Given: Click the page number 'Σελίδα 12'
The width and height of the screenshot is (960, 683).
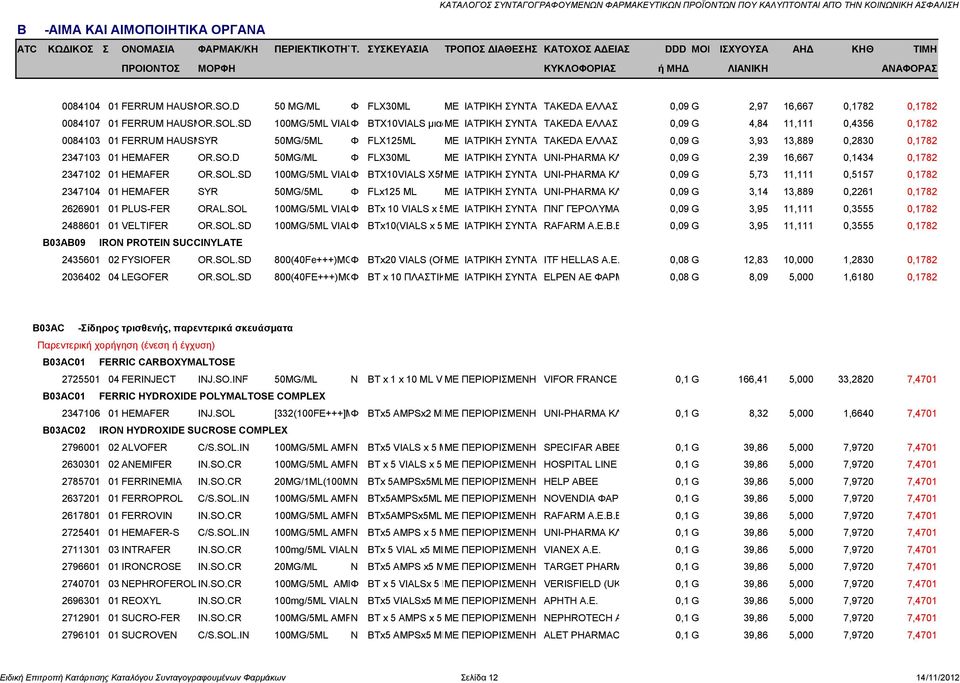Looking at the screenshot, I should point(479,677).
